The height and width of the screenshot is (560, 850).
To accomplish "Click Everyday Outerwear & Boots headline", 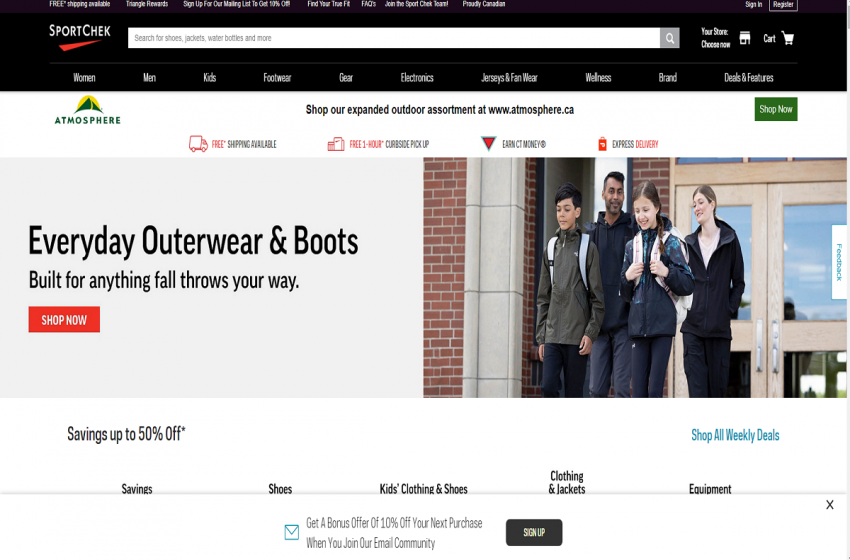I will [x=193, y=241].
